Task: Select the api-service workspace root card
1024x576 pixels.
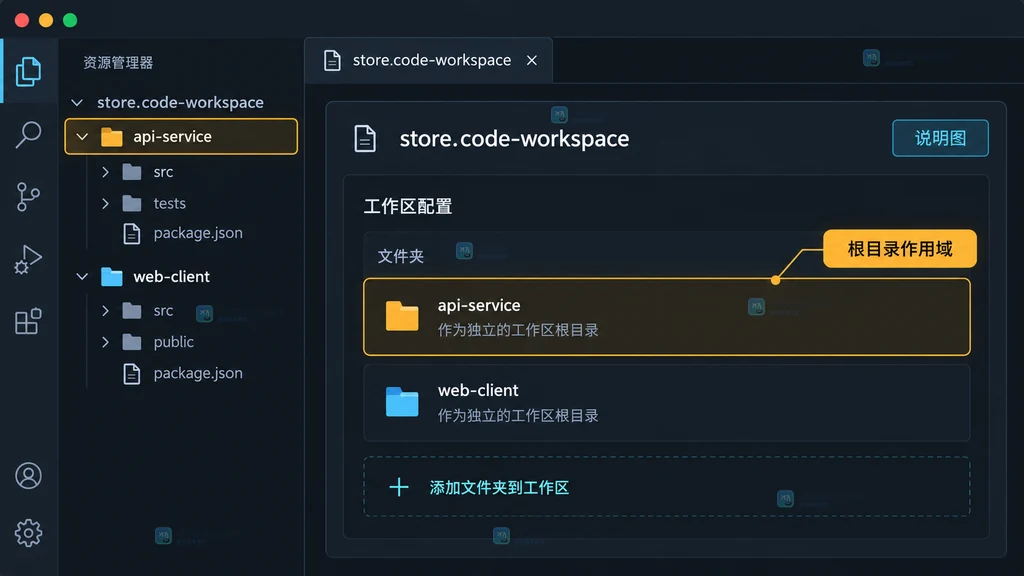Action: click(667, 317)
